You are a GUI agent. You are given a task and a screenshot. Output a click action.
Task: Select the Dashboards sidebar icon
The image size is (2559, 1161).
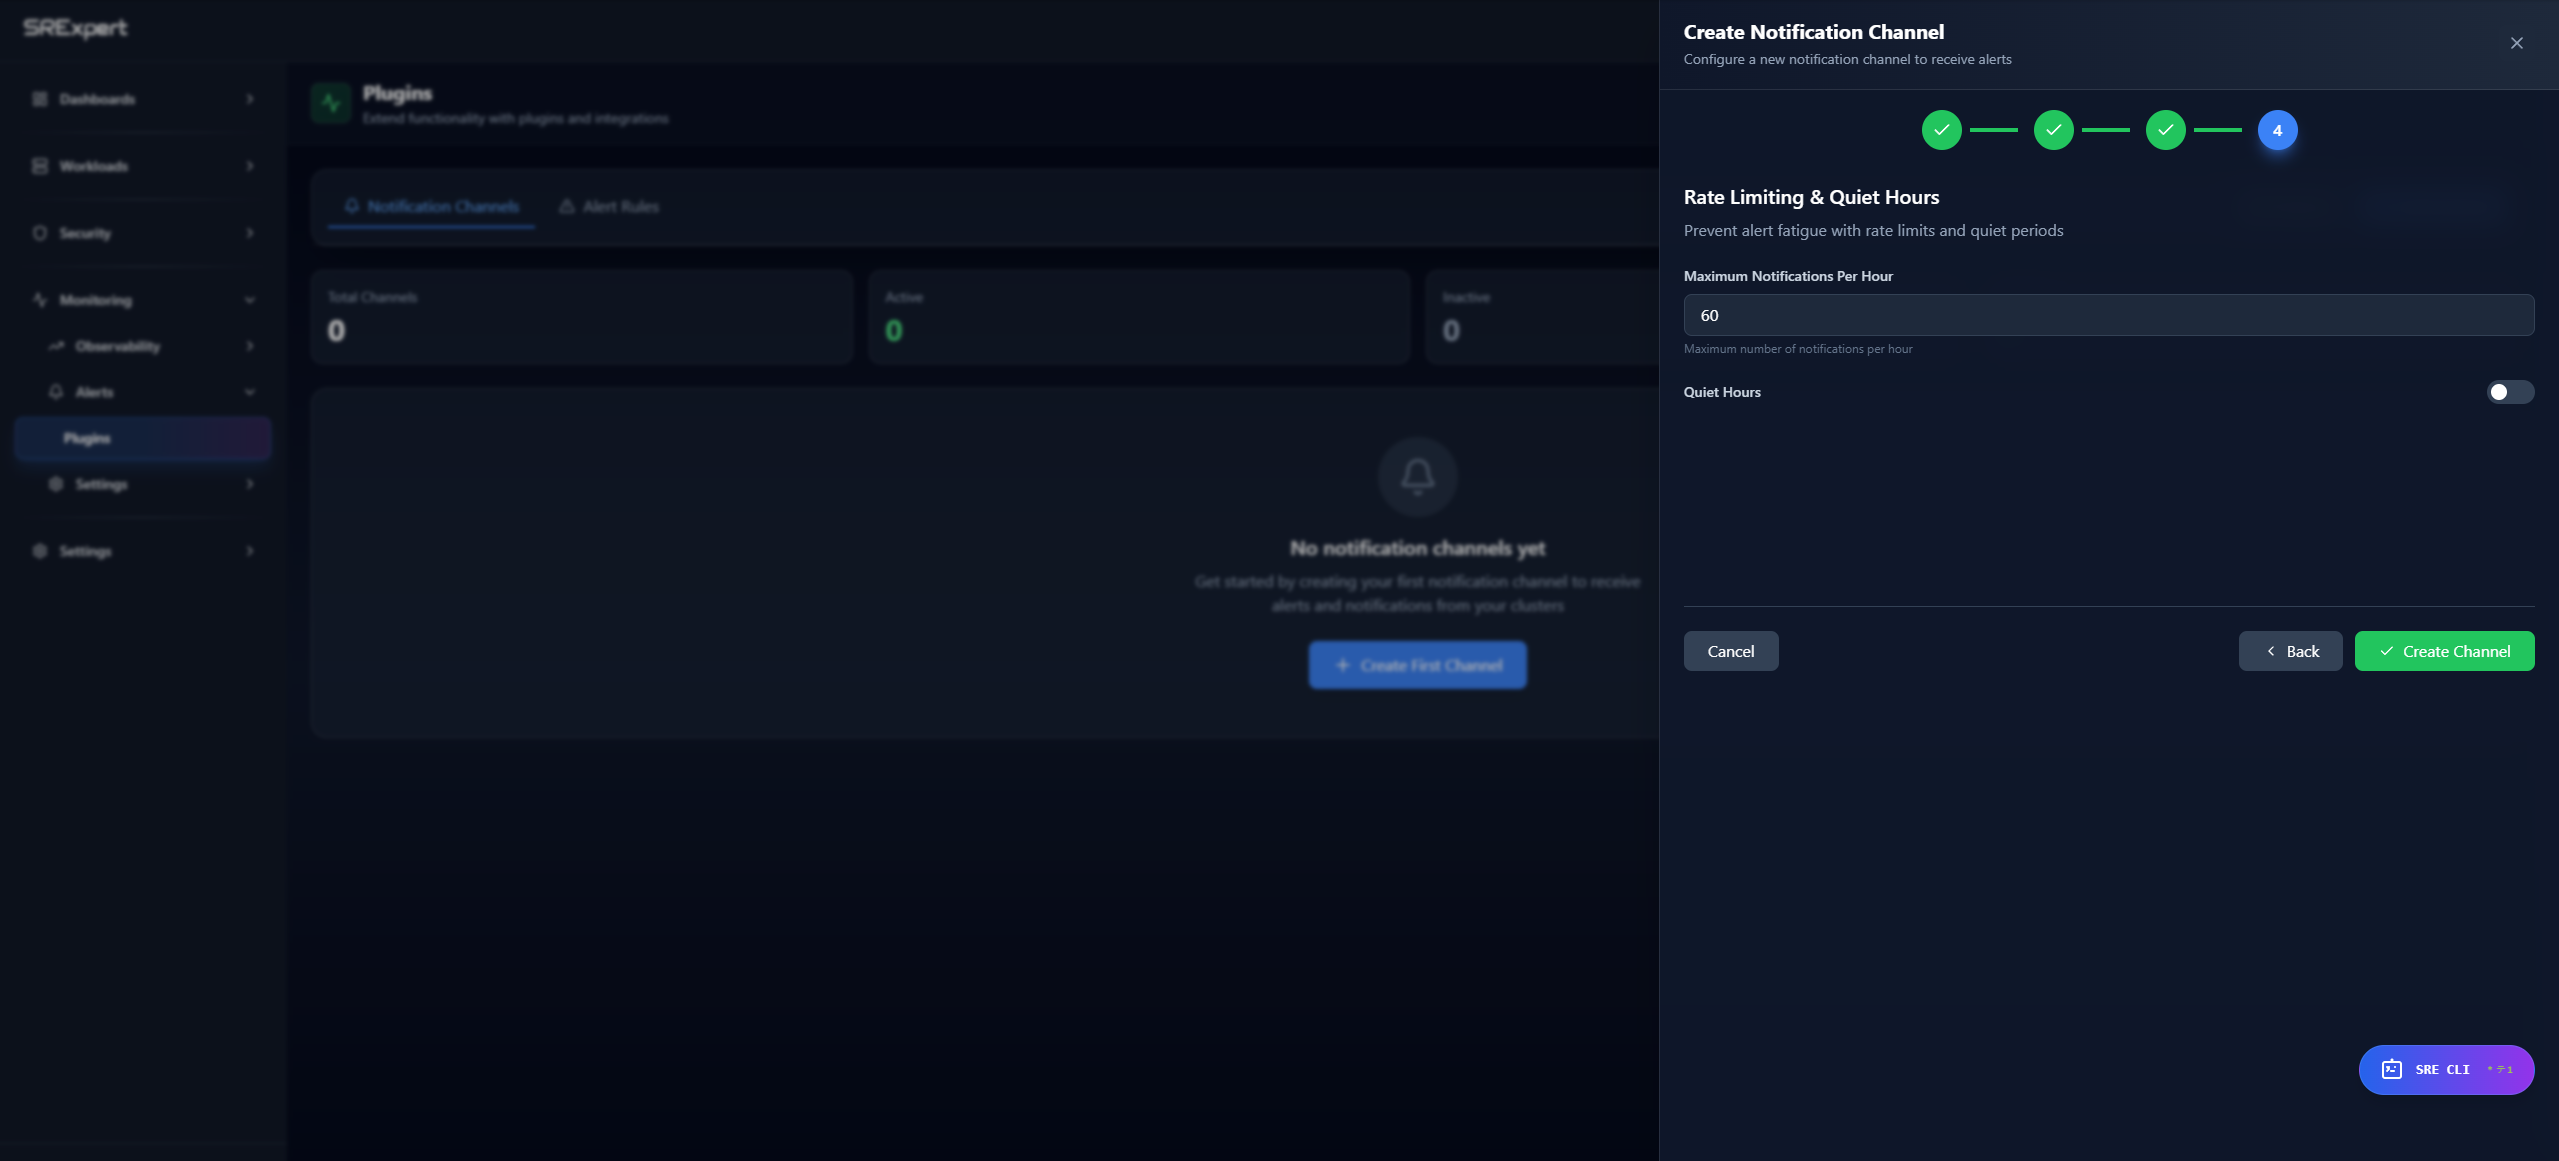(x=39, y=99)
